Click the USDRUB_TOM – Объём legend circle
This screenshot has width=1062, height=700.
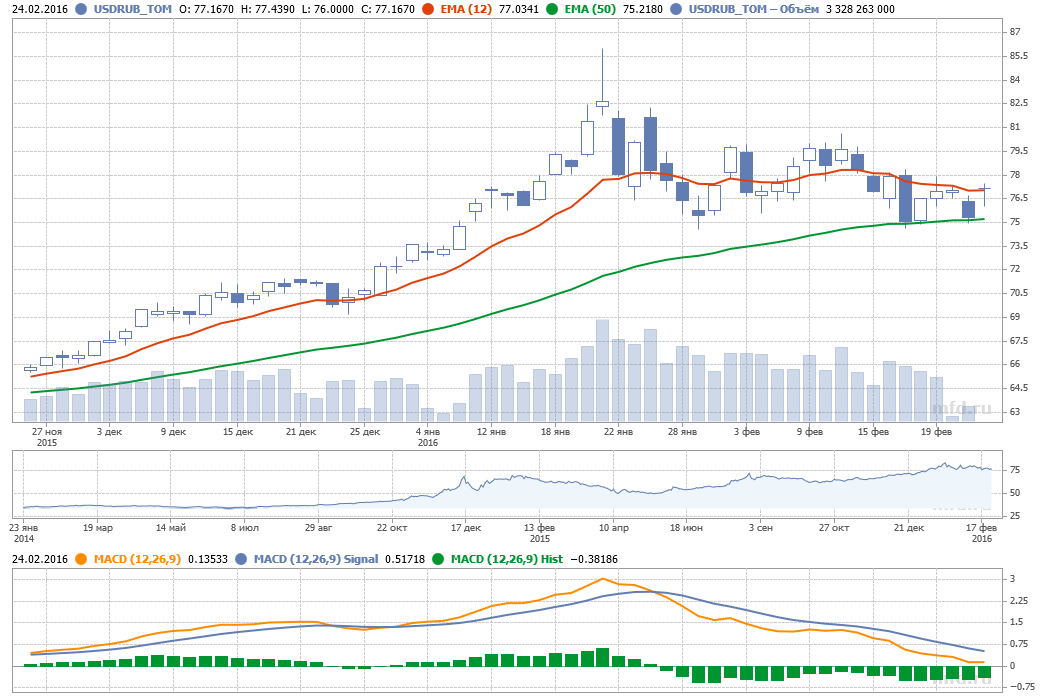point(677,9)
